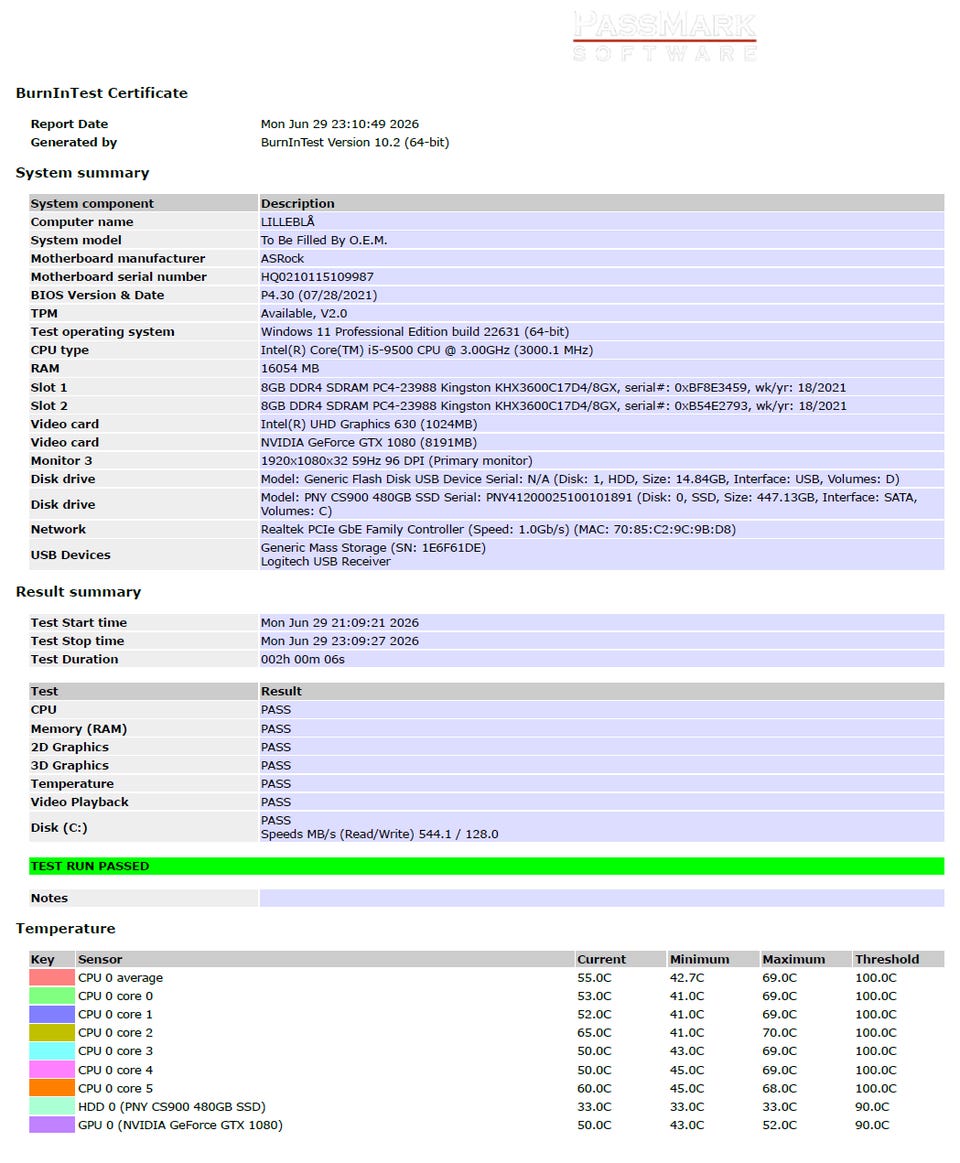Click the CPU 0 core 0 green swatch
This screenshot has width=960, height=1163.
click(x=52, y=996)
